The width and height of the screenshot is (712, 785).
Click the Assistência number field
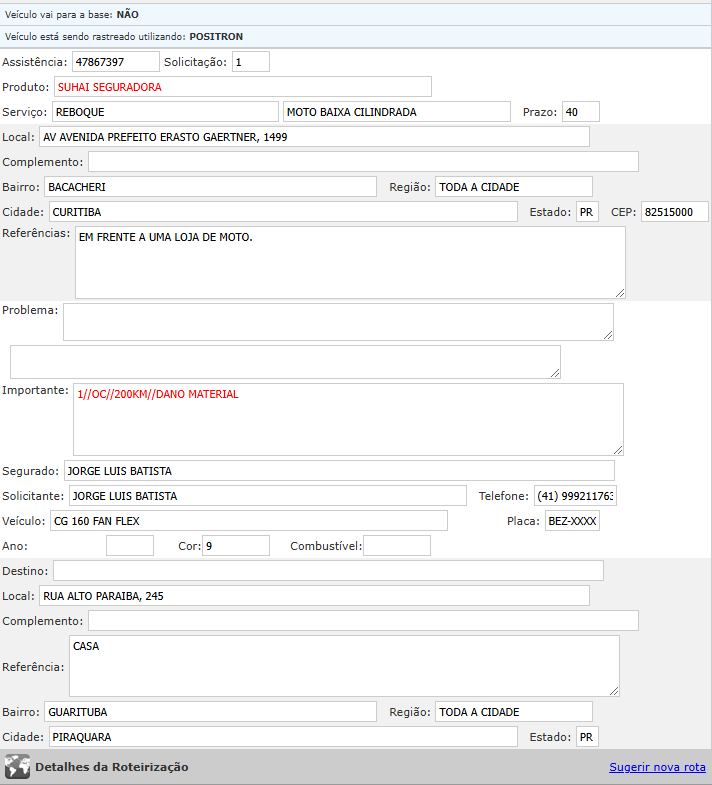point(115,62)
